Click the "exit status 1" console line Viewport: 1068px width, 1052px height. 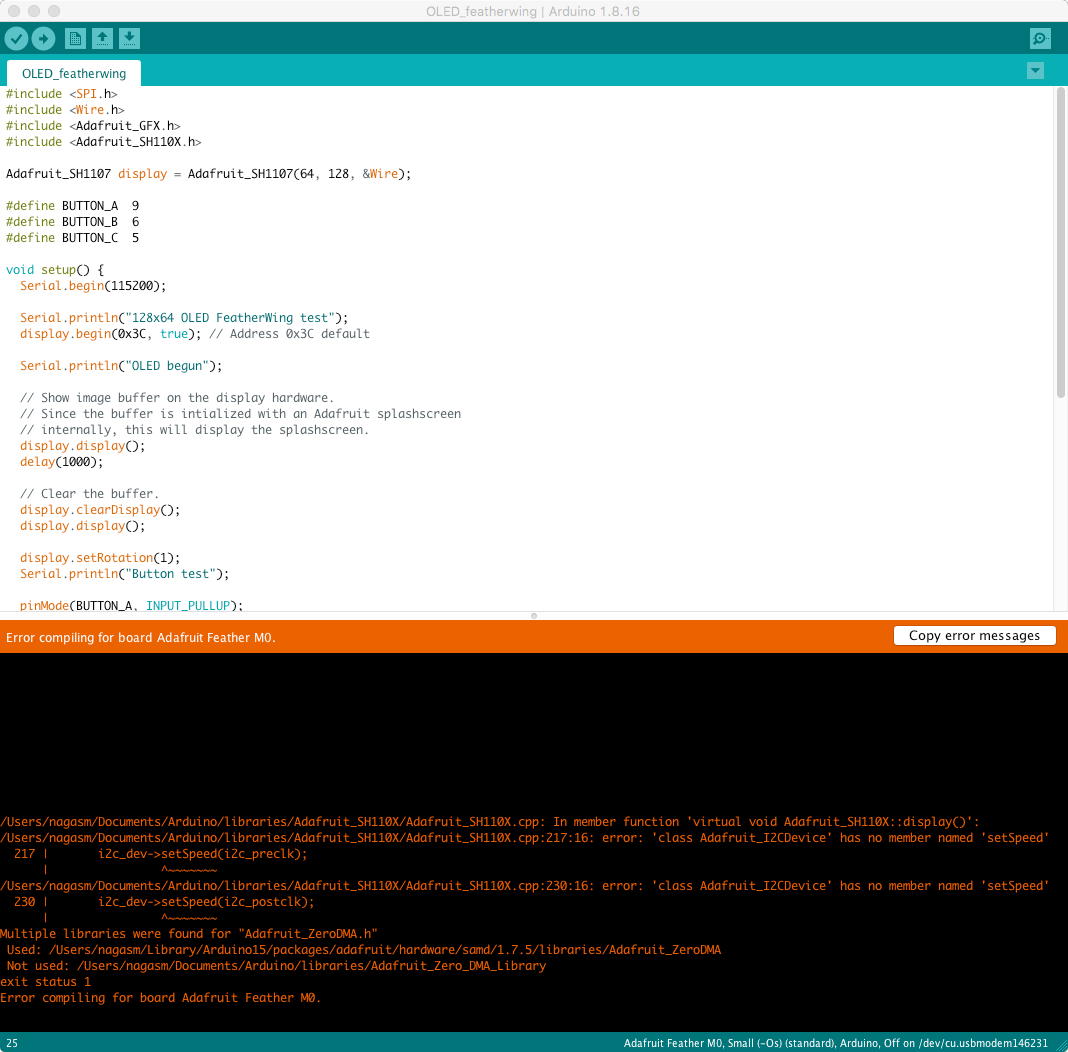point(46,982)
